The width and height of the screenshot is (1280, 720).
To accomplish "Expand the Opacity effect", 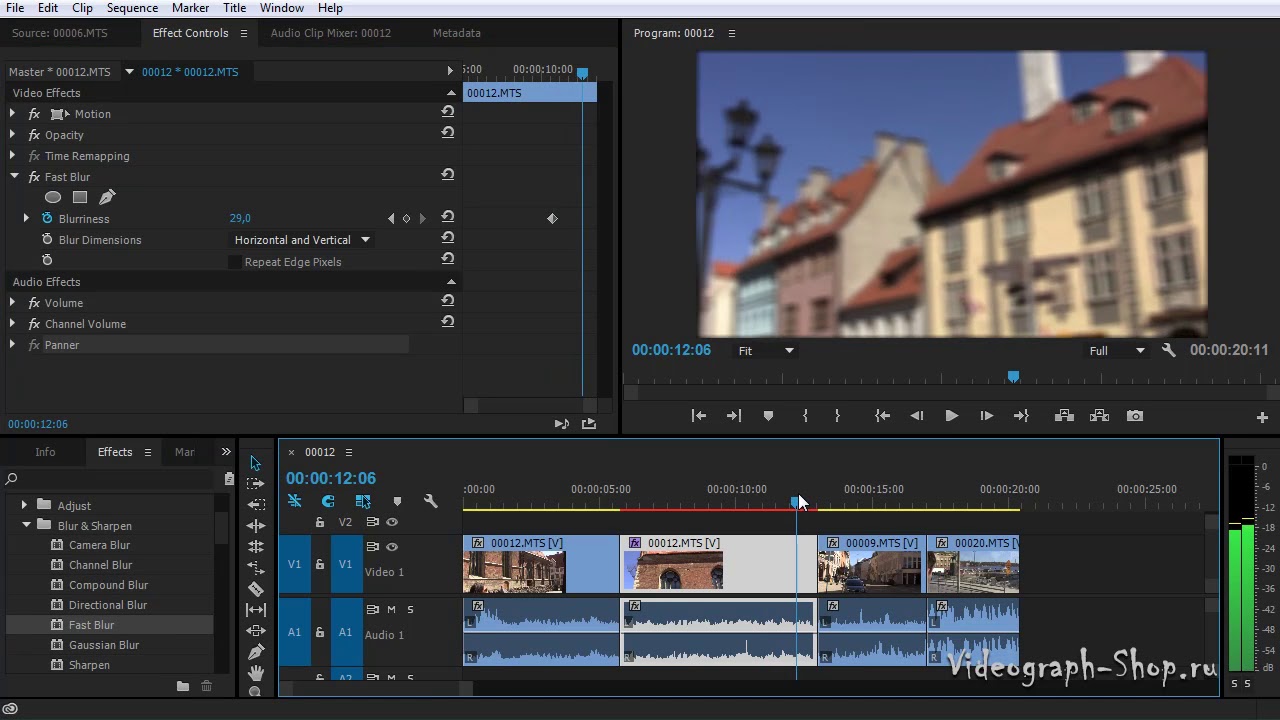I will pyautogui.click(x=13, y=134).
